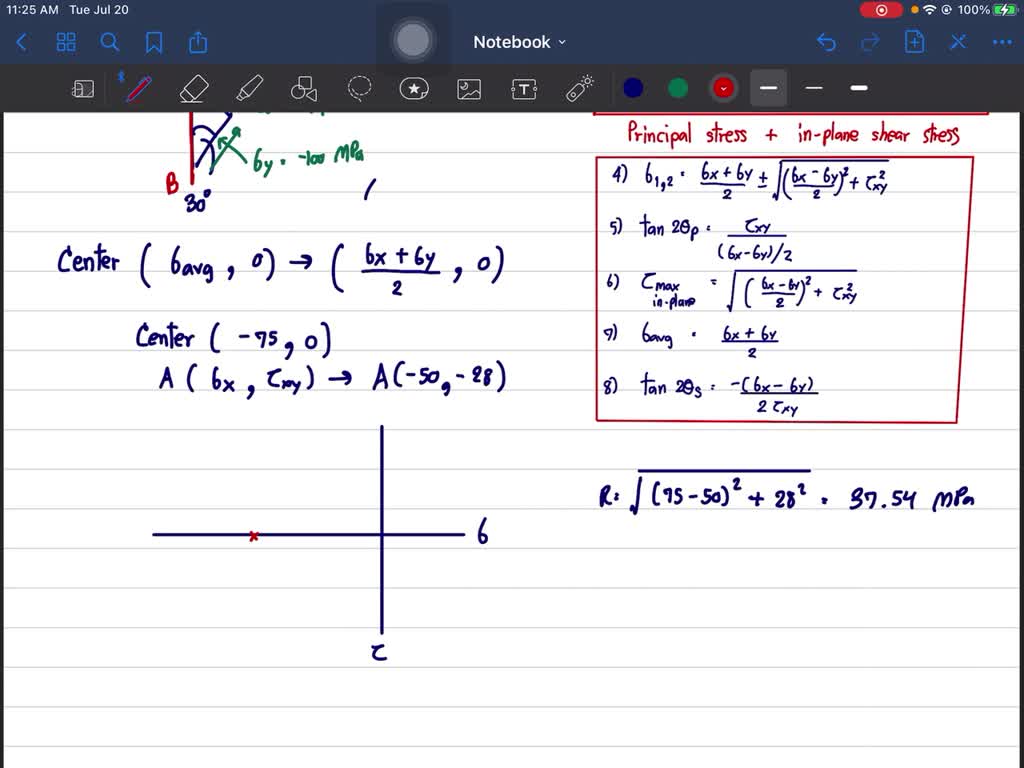1024x768 pixels.
Task: Select the lasso selection tool
Action: click(359, 88)
